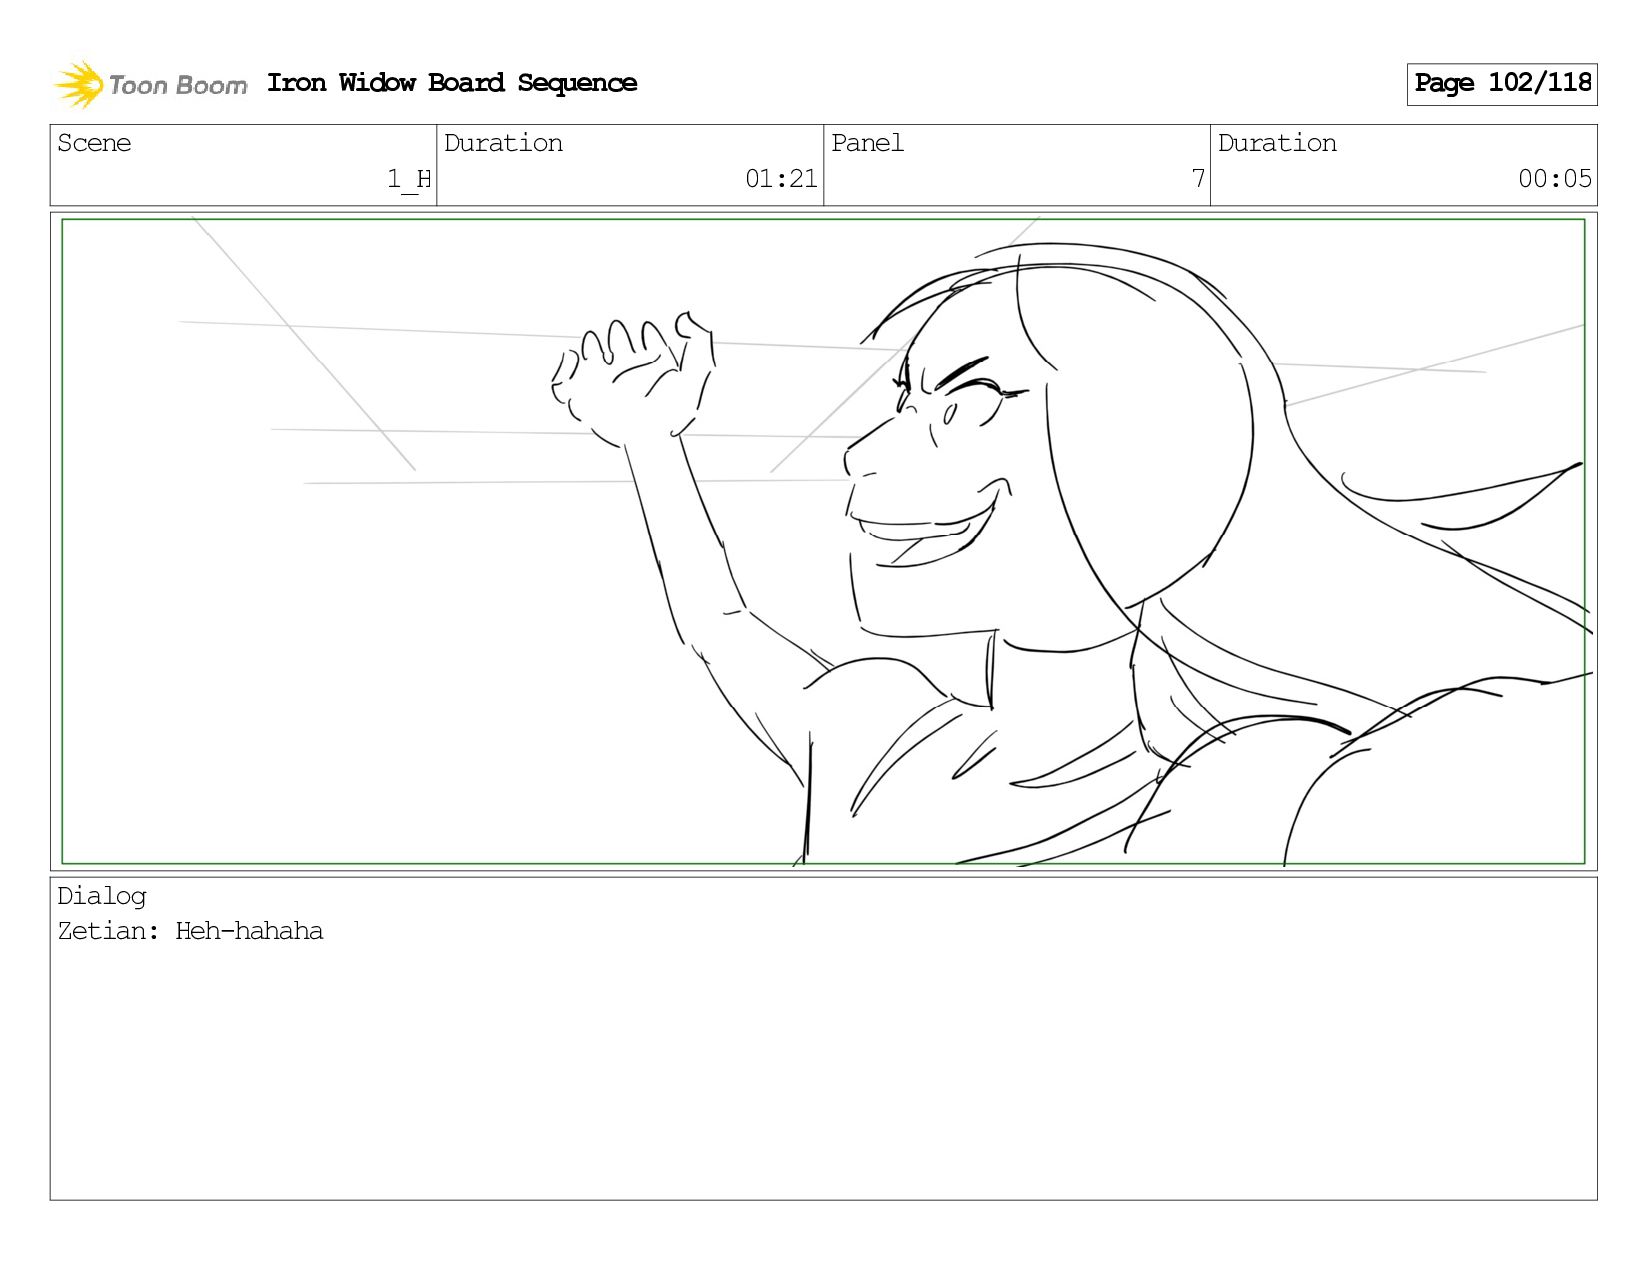Select the scene duration '01:21'
The height and width of the screenshot is (1275, 1650).
781,179
